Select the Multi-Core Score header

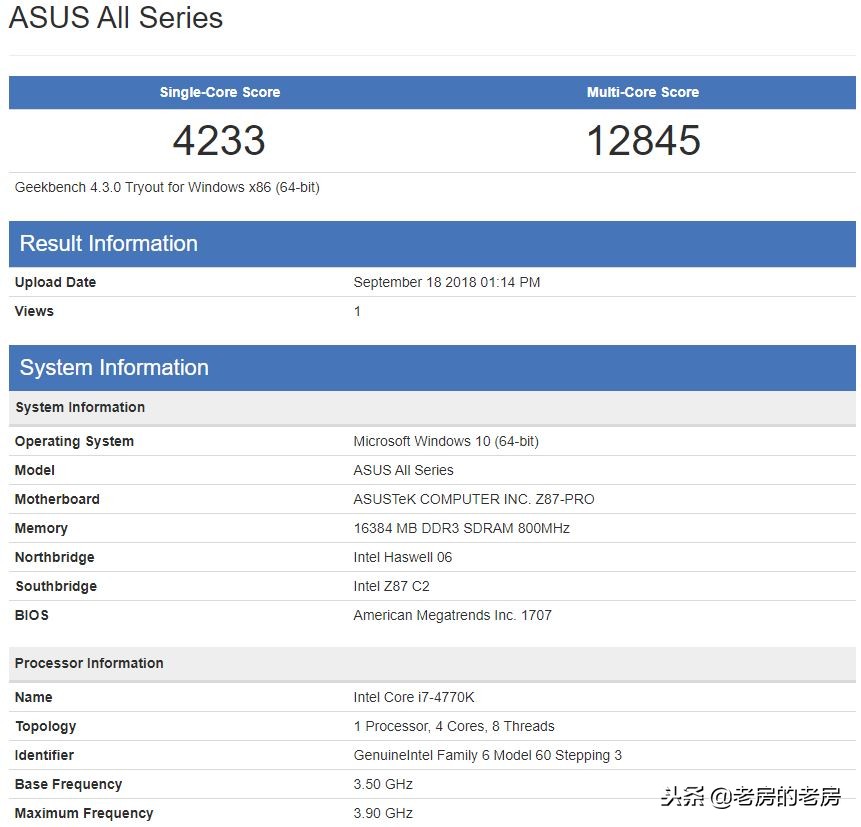coord(643,92)
